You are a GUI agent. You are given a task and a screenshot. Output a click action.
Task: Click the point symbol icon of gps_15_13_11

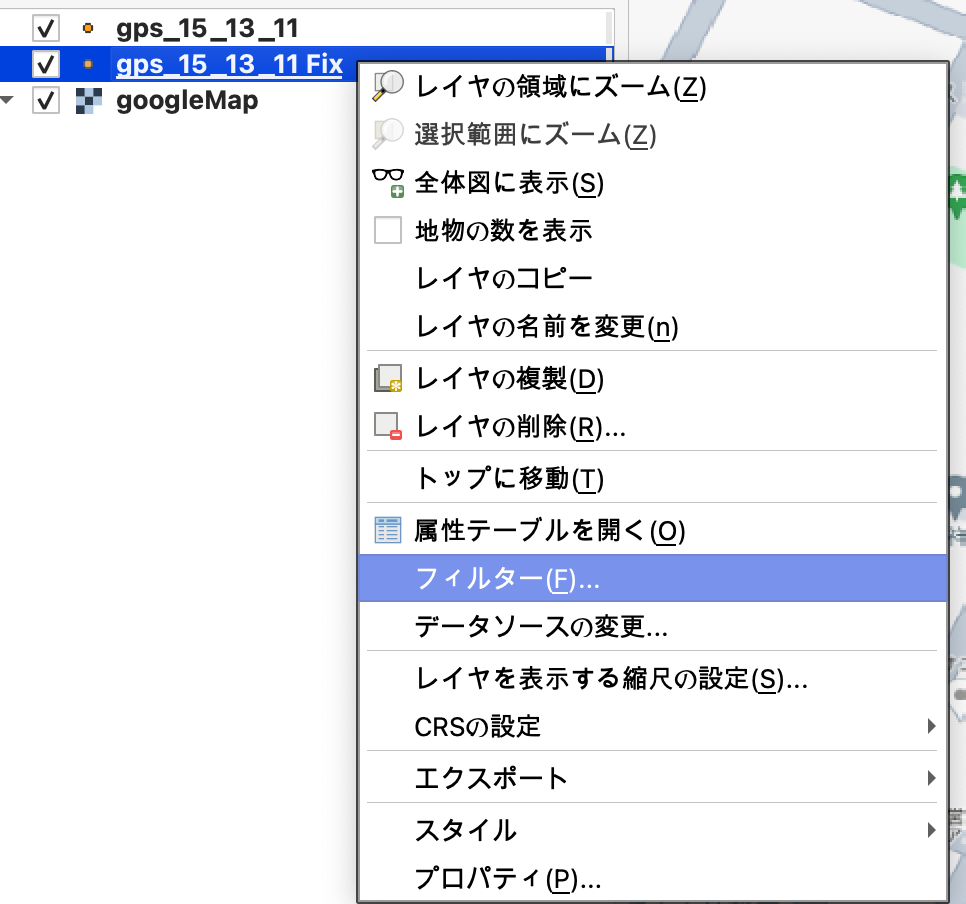coord(88,28)
